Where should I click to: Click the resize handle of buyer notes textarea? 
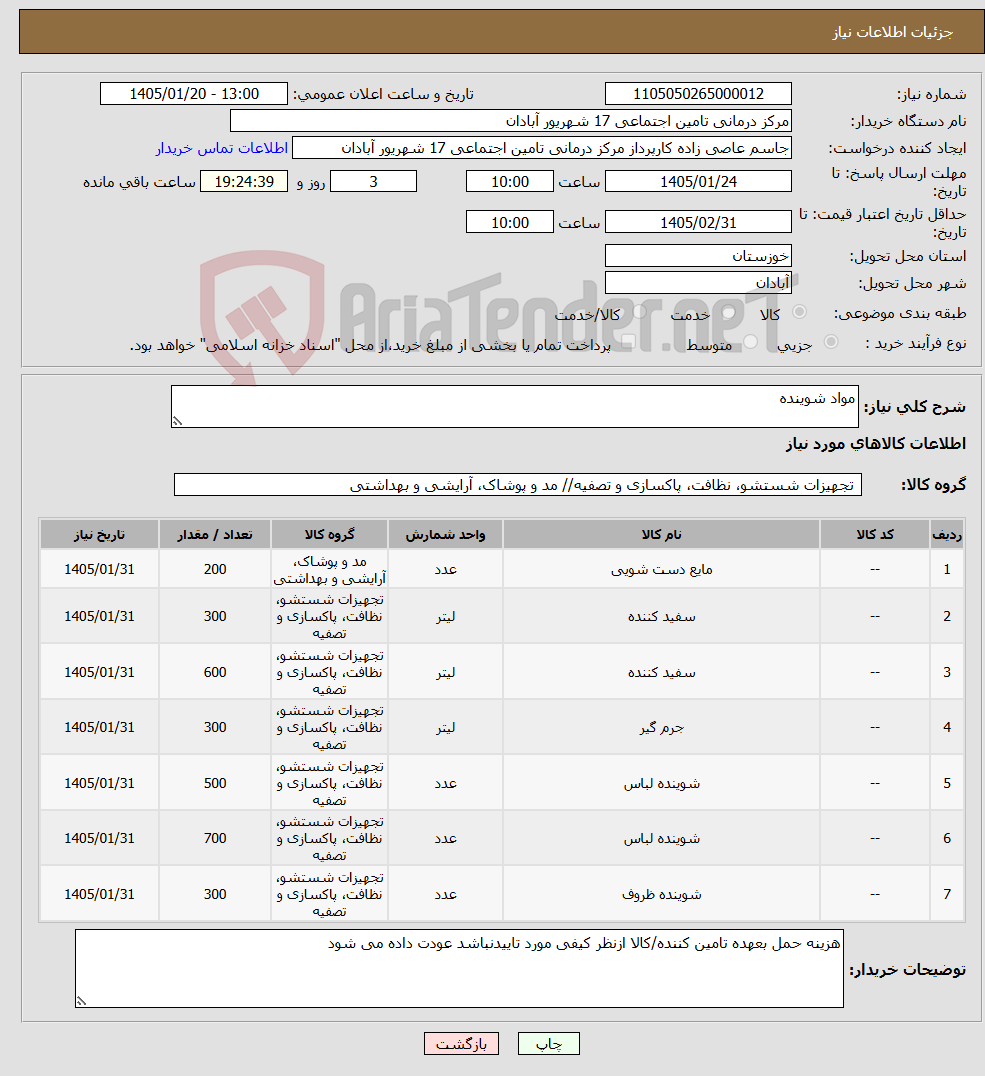82,1001
